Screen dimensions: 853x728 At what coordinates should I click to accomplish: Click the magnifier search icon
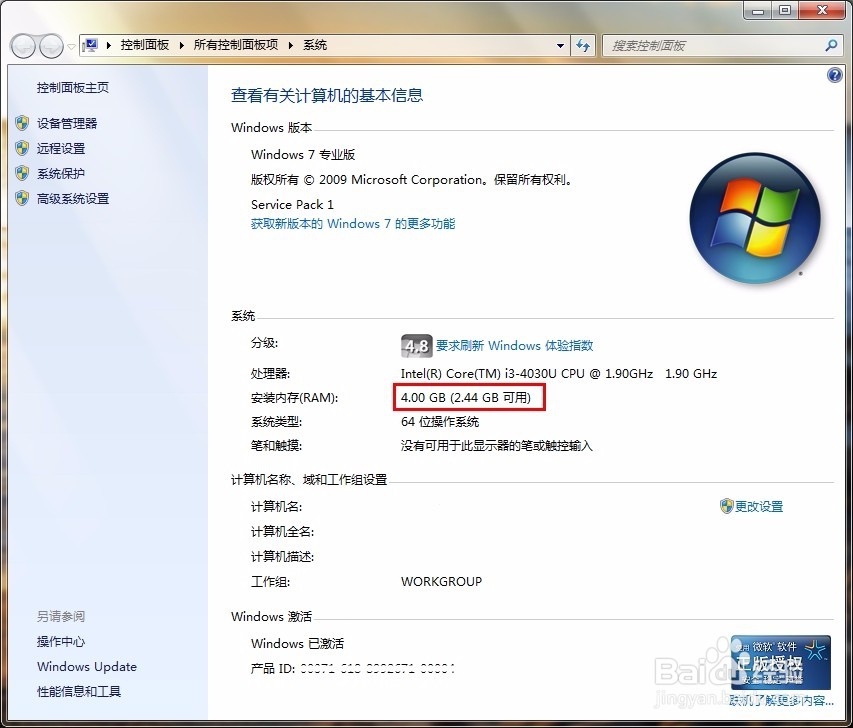pyautogui.click(x=831, y=46)
